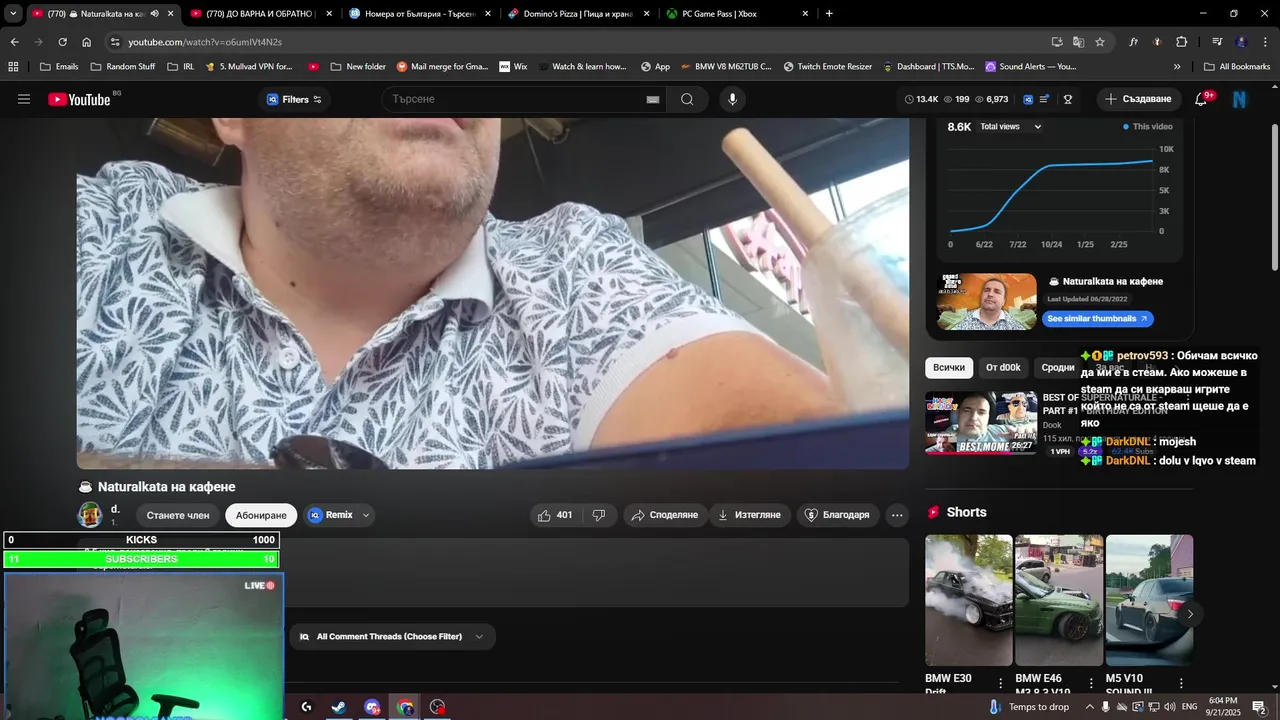
Task: Open the YouTube account avatar menu
Action: click(x=1240, y=99)
